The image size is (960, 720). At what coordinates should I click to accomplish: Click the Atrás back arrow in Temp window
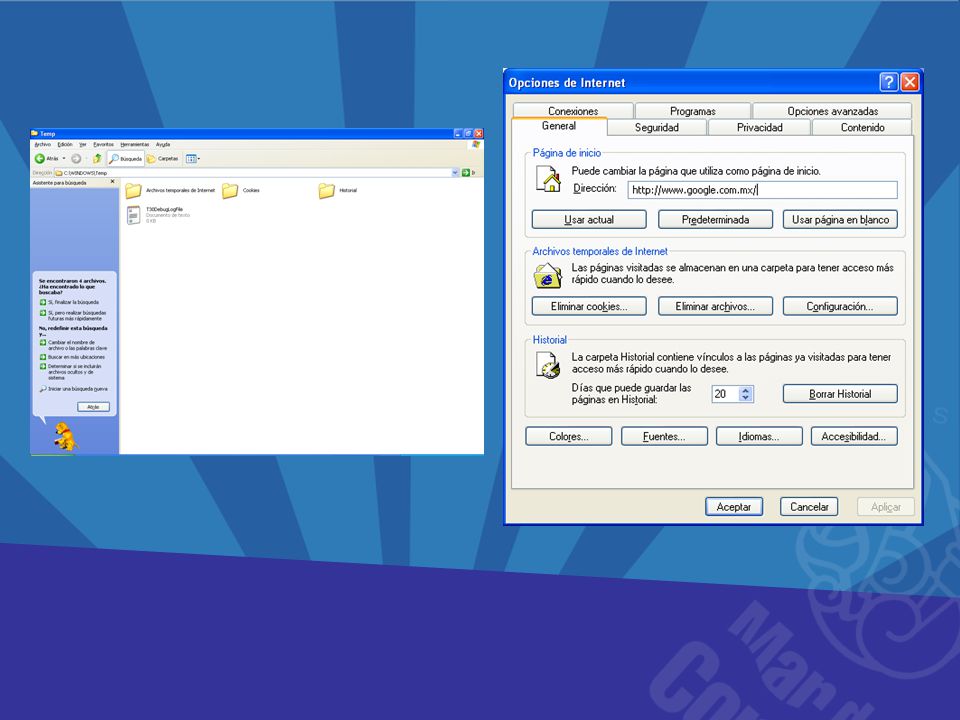tap(40, 159)
